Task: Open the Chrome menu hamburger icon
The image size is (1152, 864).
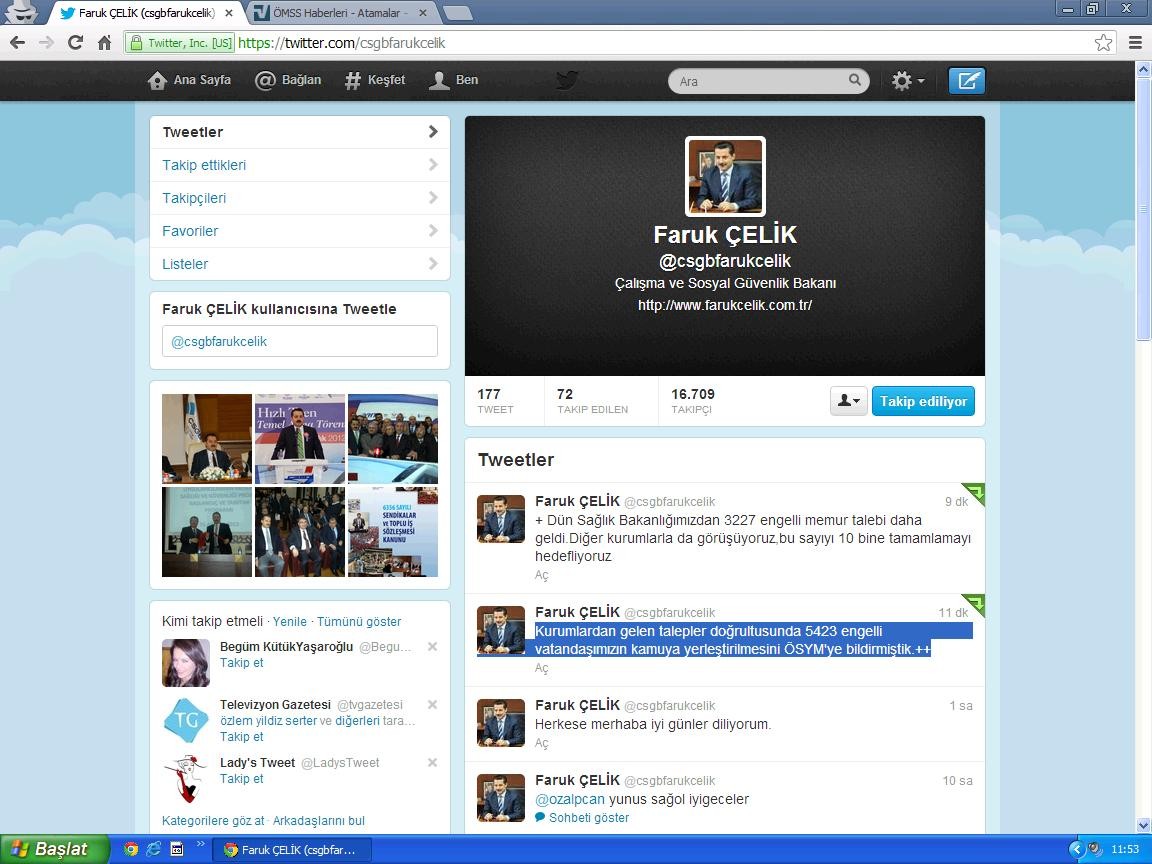Action: [x=1135, y=43]
